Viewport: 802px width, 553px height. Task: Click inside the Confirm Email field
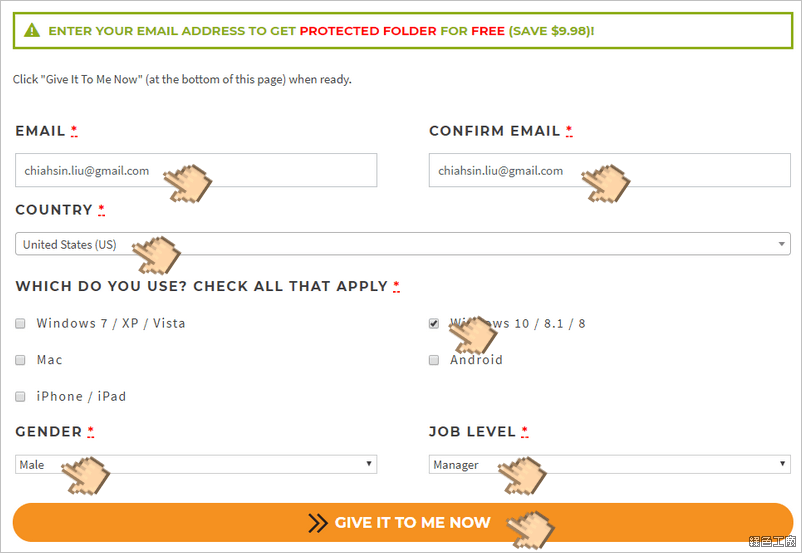610,170
